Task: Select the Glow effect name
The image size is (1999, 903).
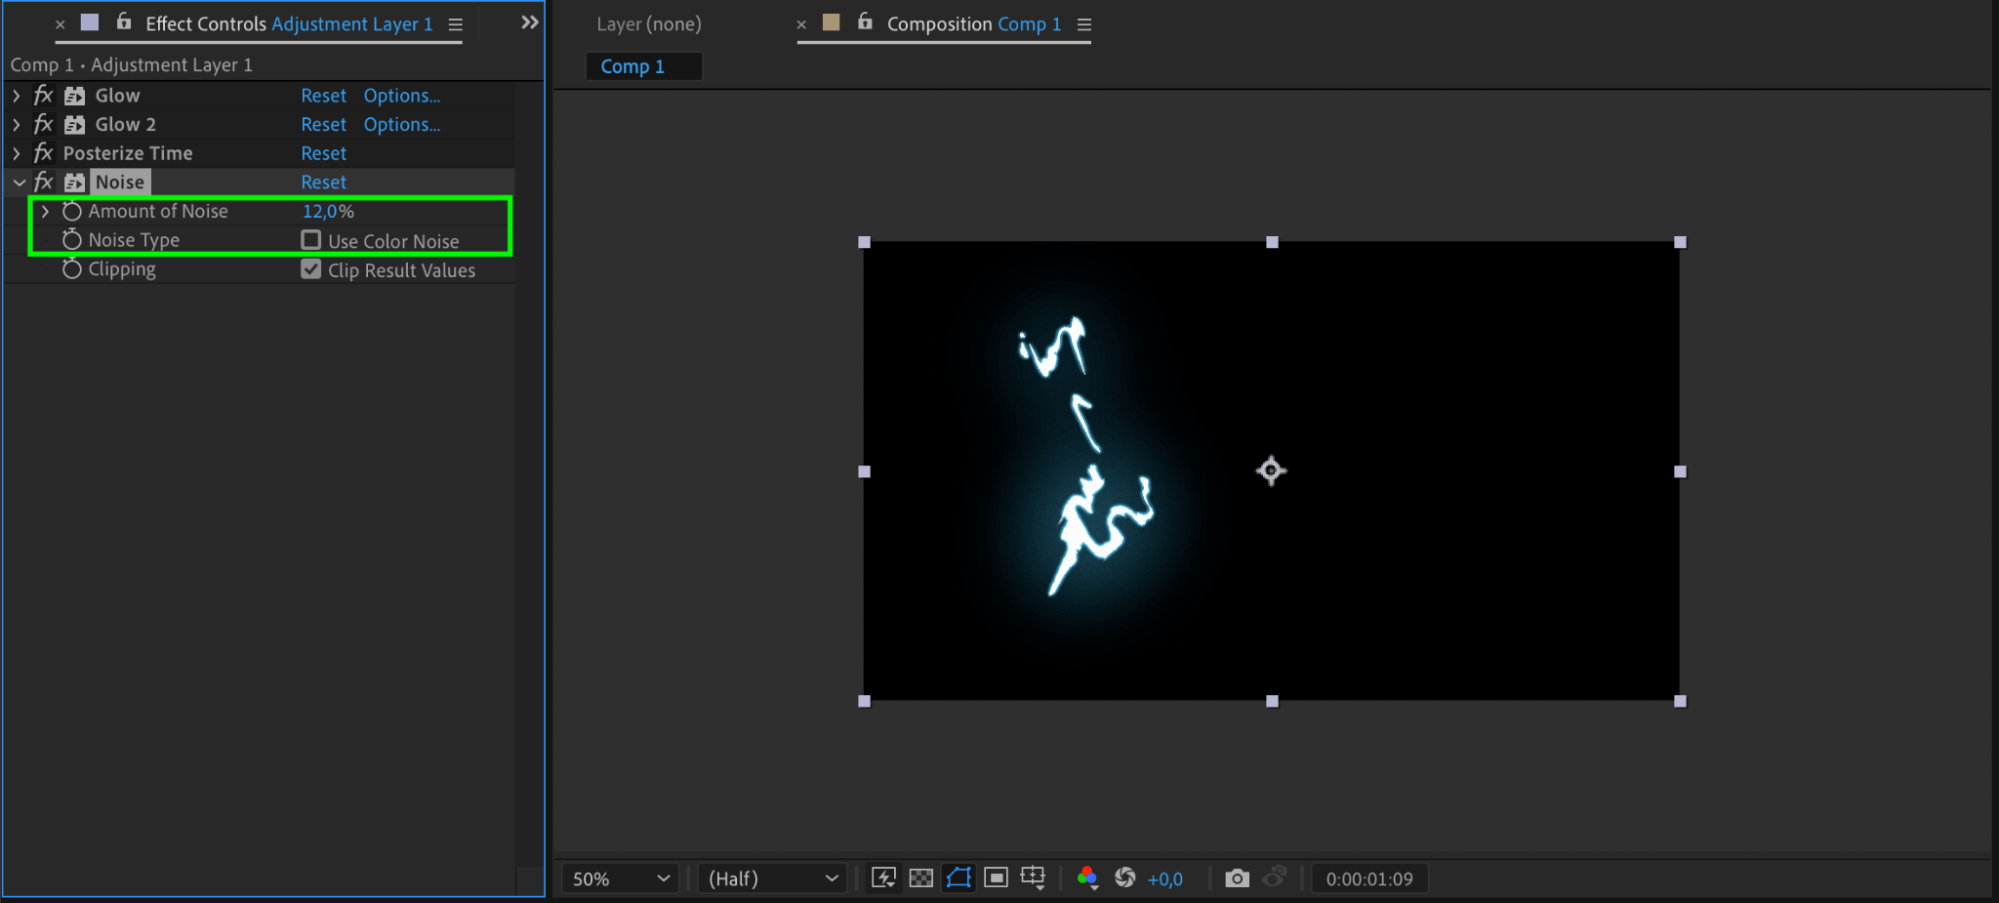Action: pos(117,95)
